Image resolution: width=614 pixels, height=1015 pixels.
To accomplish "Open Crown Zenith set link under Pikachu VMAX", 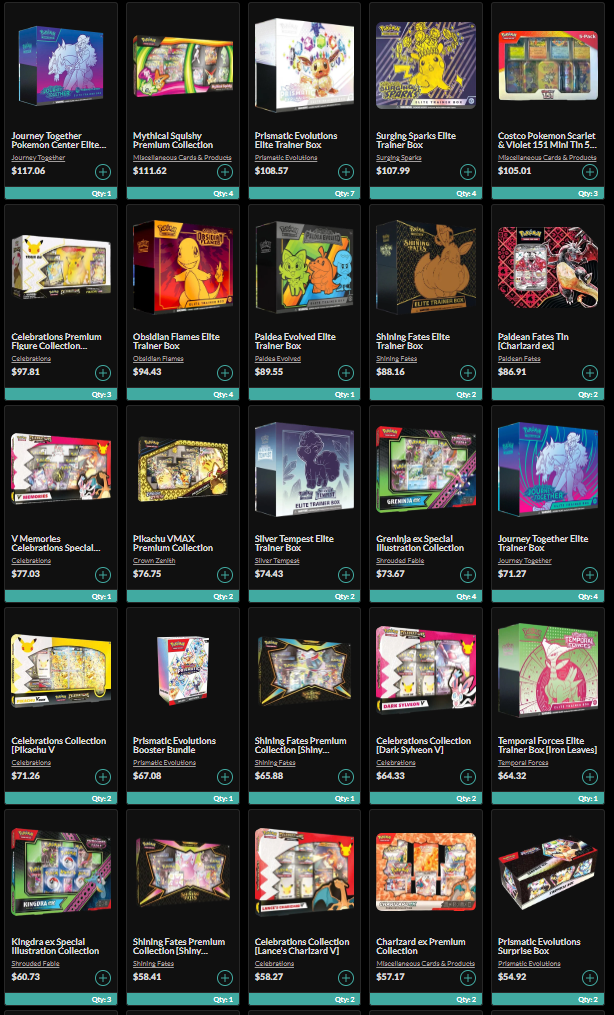I will (154, 561).
